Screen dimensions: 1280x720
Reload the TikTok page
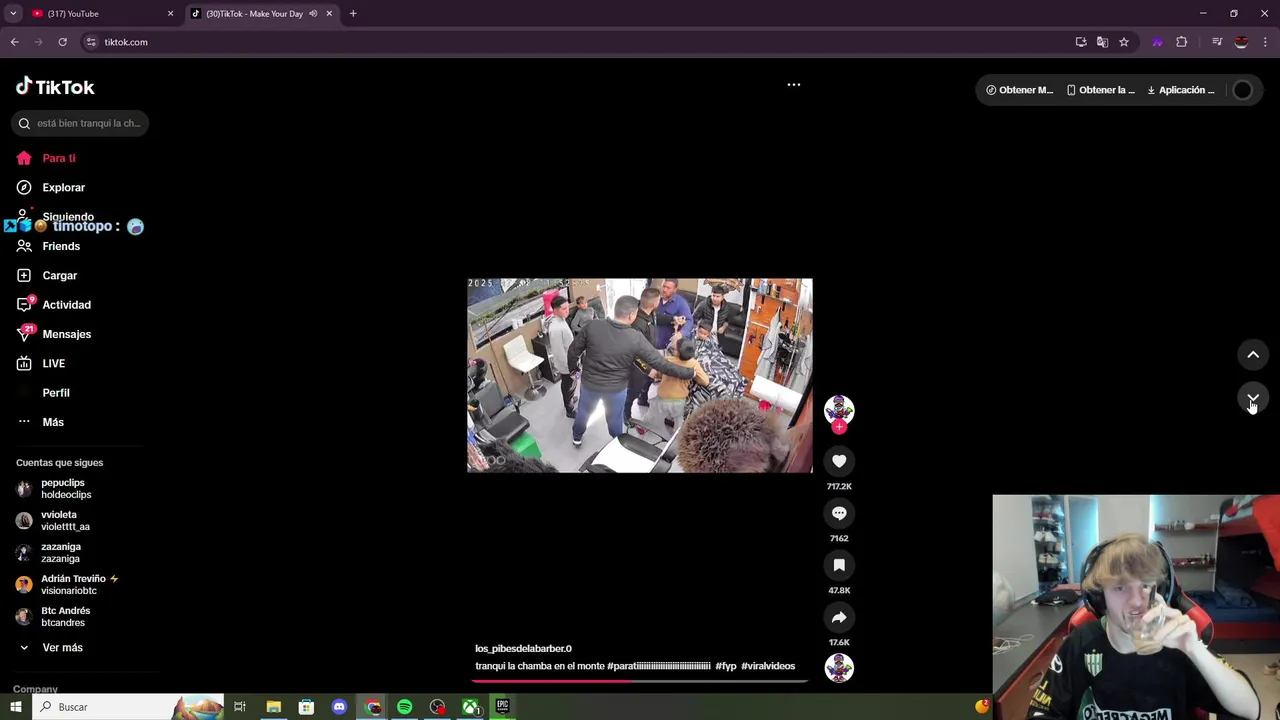[x=62, y=42]
